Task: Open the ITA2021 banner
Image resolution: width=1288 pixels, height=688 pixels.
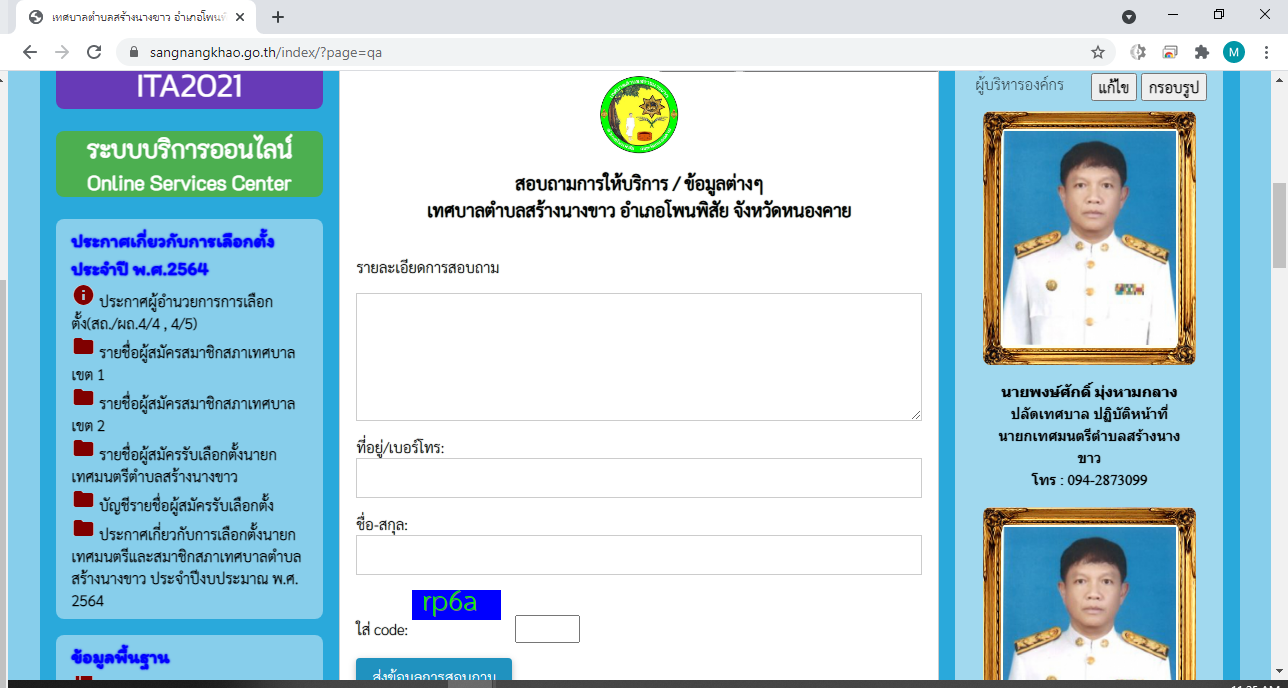Action: (x=189, y=89)
